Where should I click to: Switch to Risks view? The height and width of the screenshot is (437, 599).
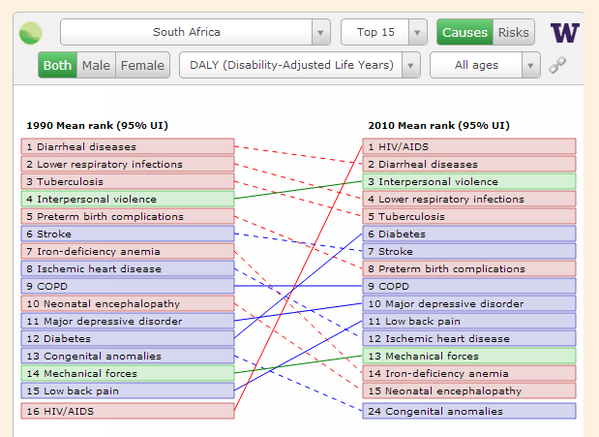(x=513, y=32)
